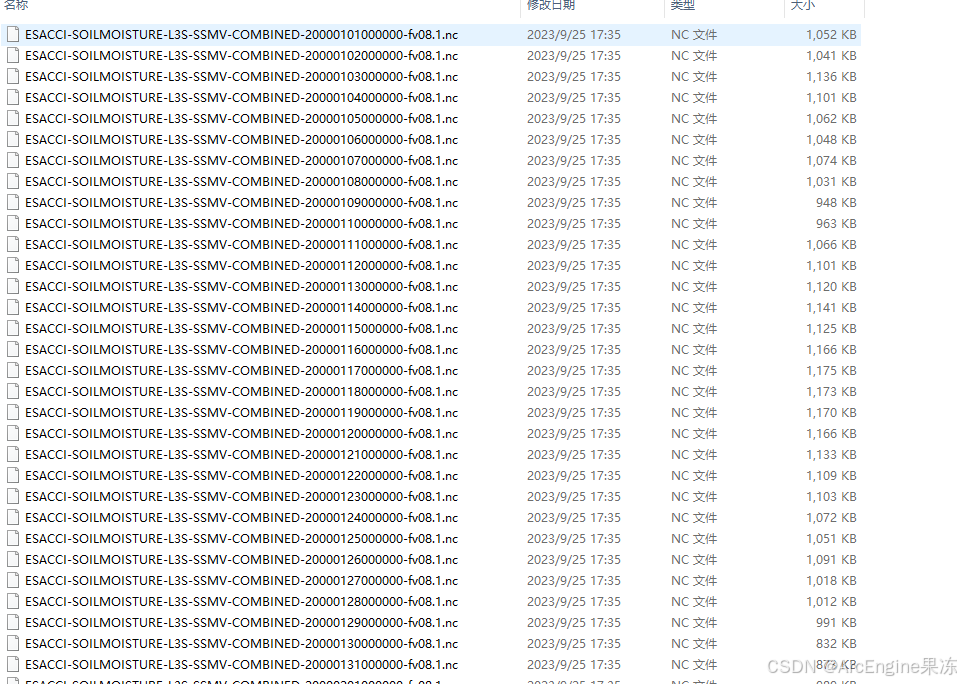Image resolution: width=961 pixels, height=684 pixels.
Task: Click the 1,141 KB size cell
Action: [x=831, y=308]
